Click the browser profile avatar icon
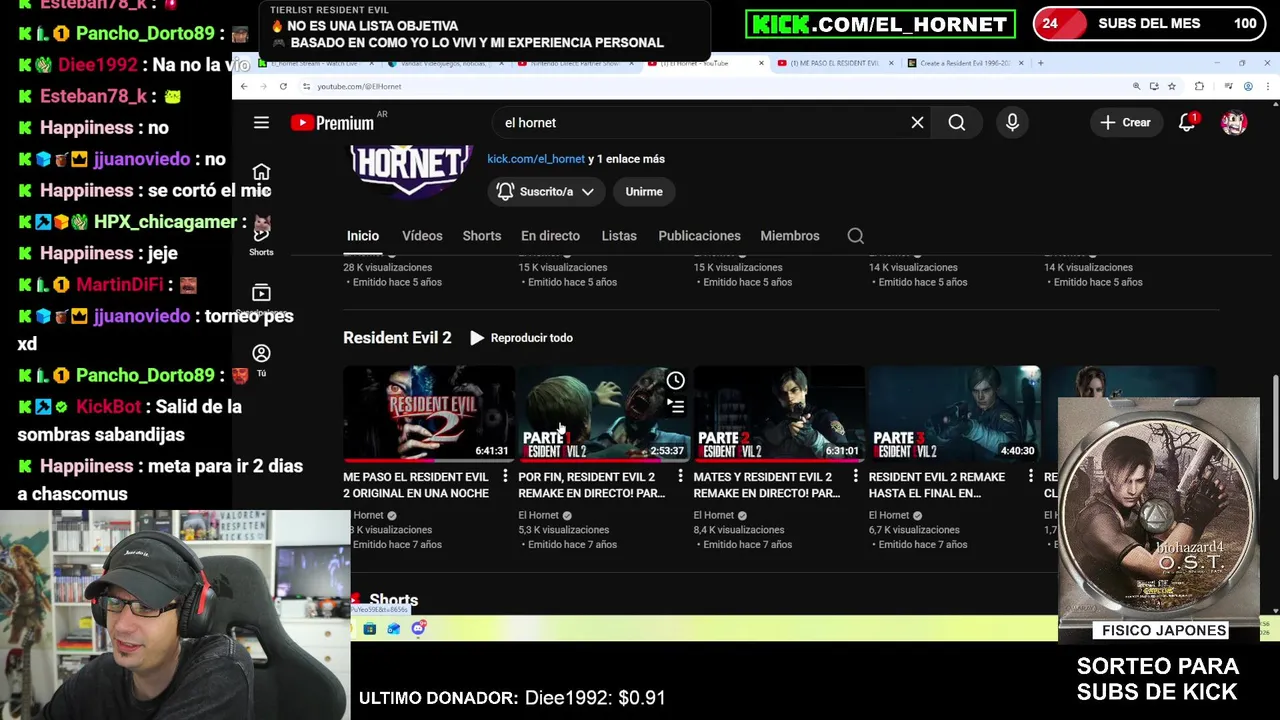The image size is (1280, 720). 1248,86
